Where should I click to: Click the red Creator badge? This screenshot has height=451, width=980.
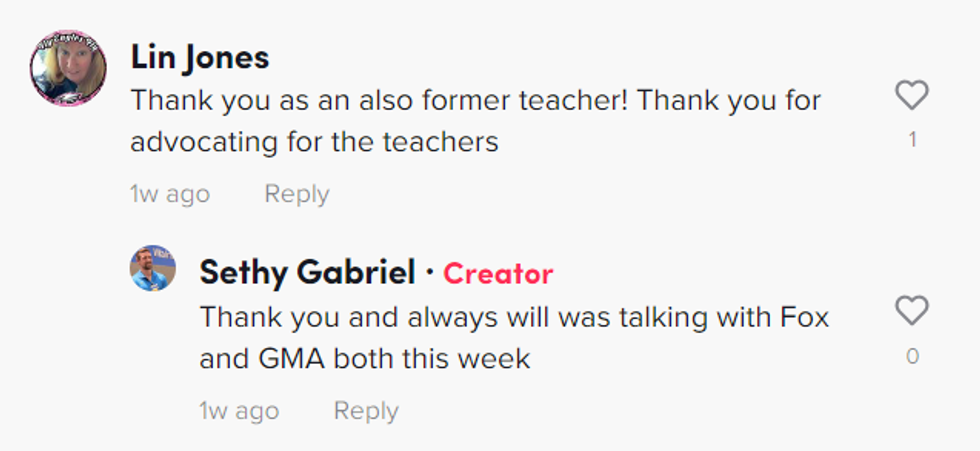[498, 273]
